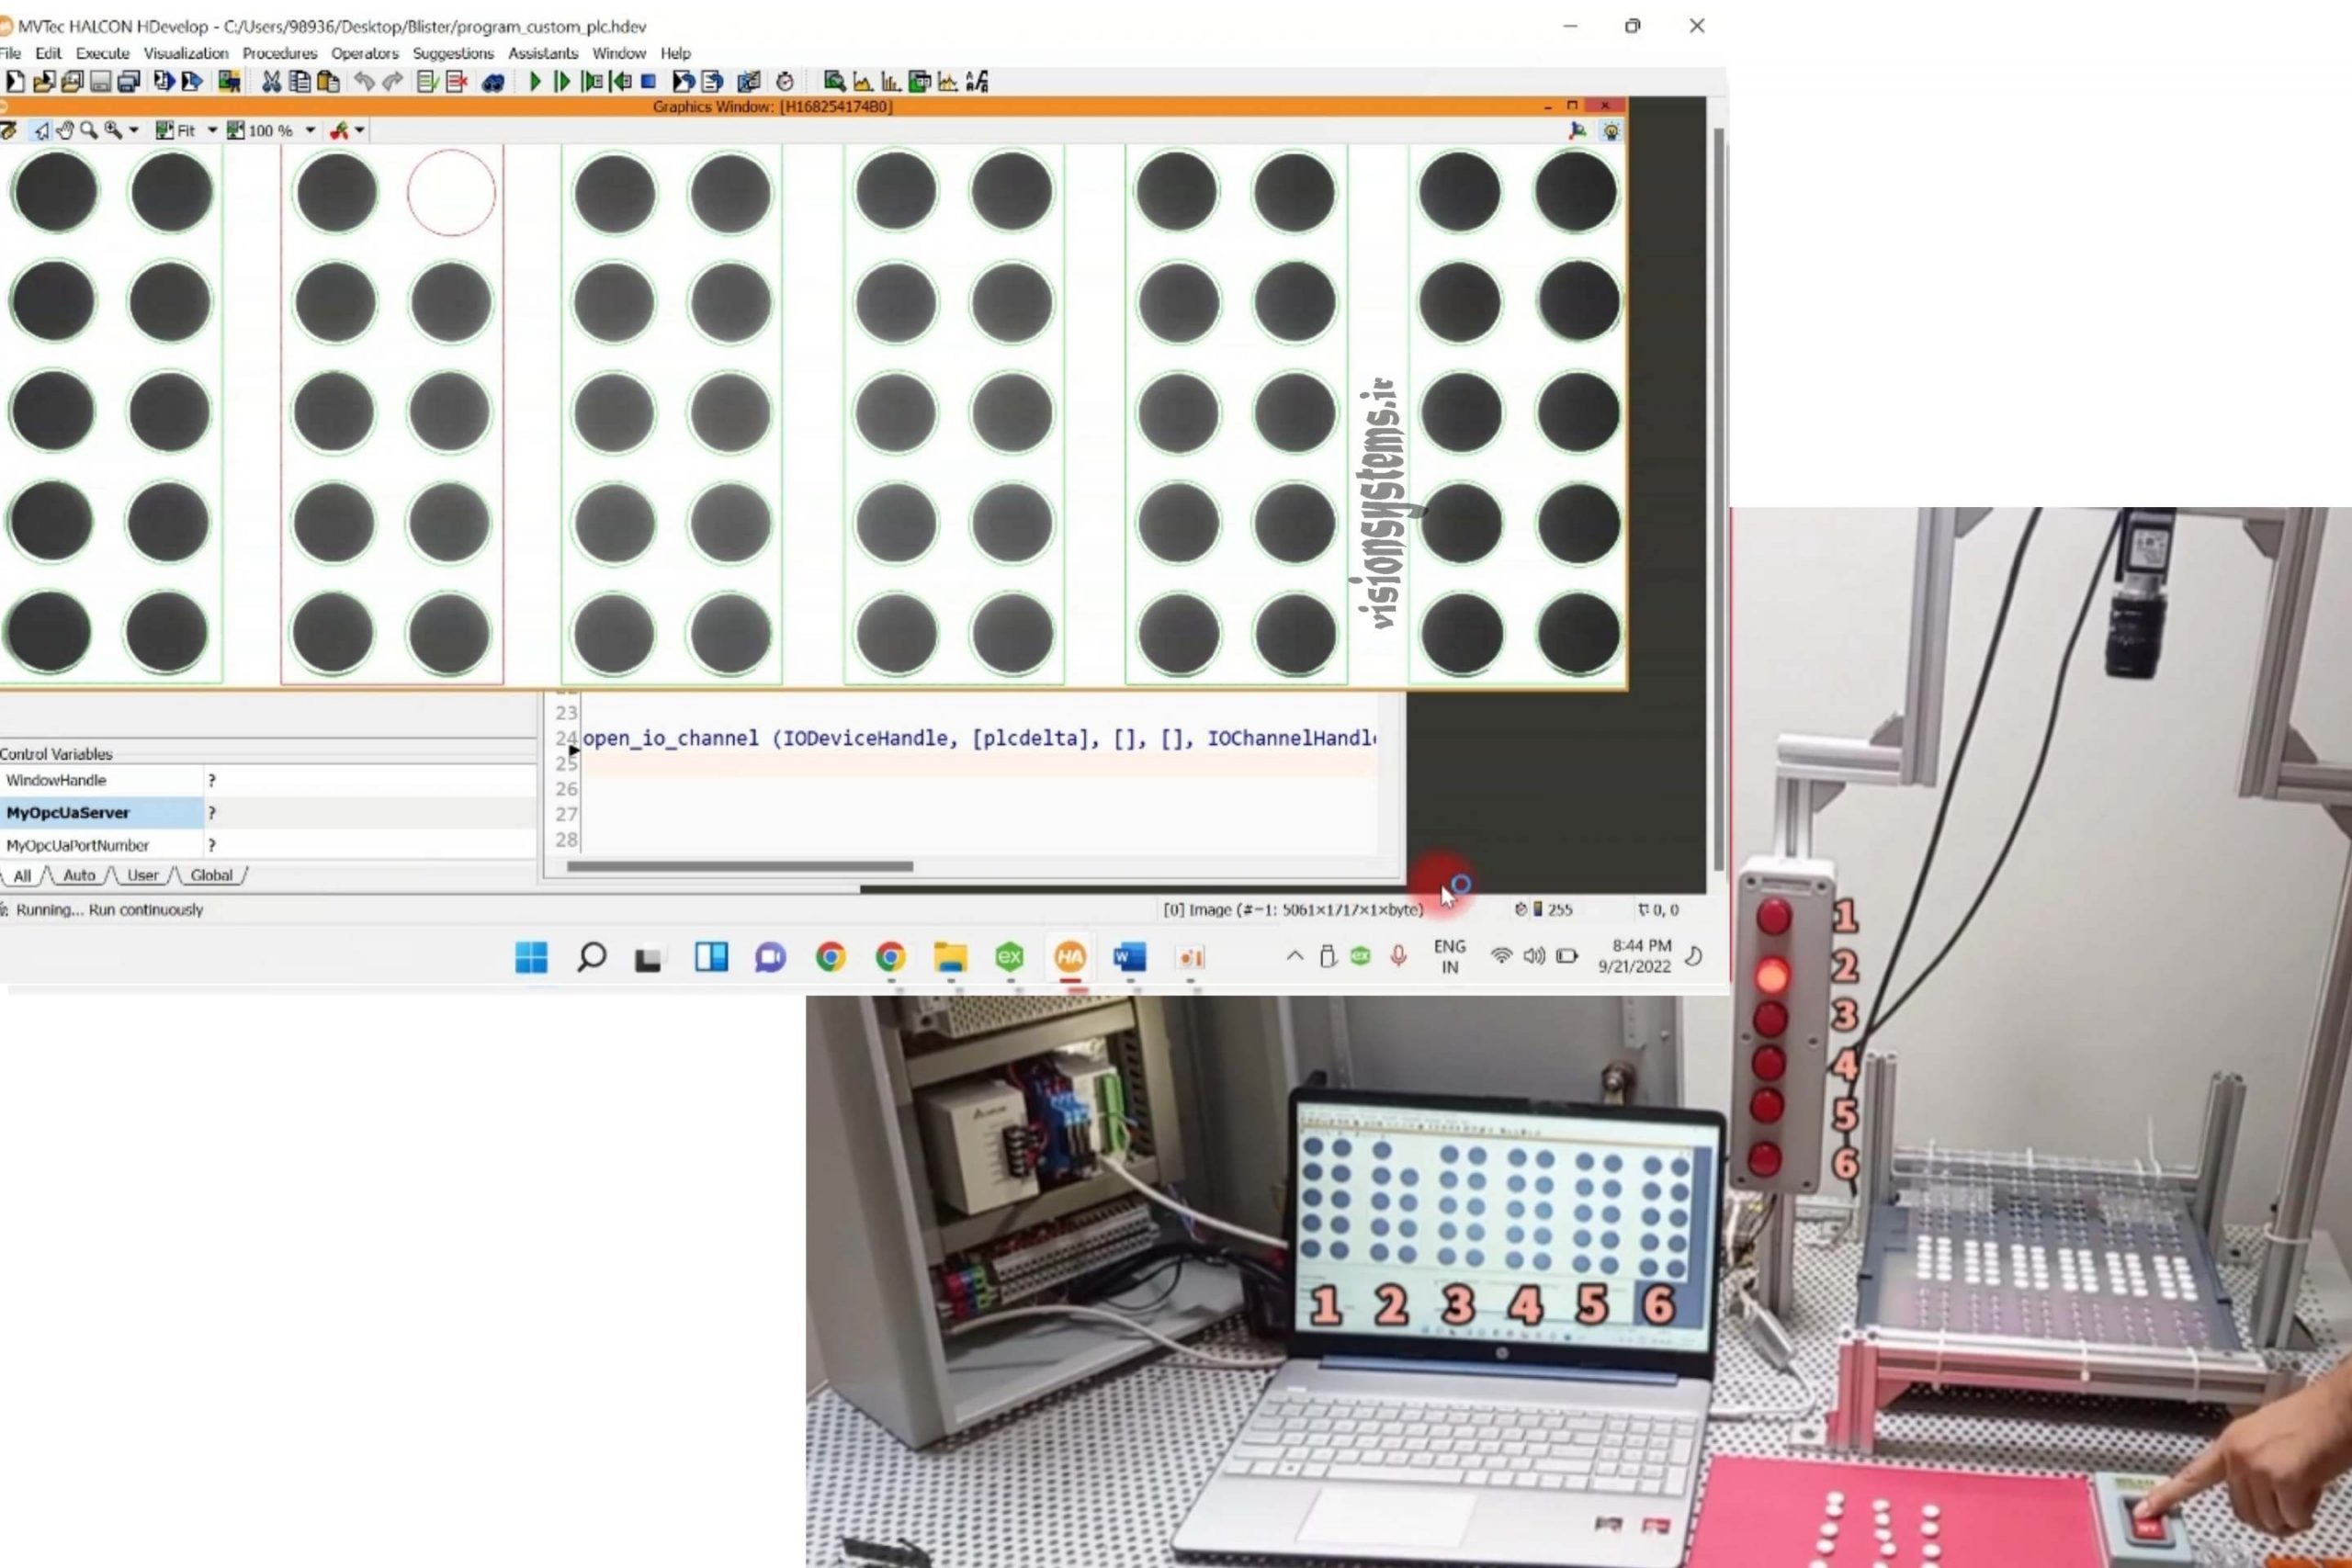
Task: Open the 100 % window size dropdown
Action: (x=310, y=131)
